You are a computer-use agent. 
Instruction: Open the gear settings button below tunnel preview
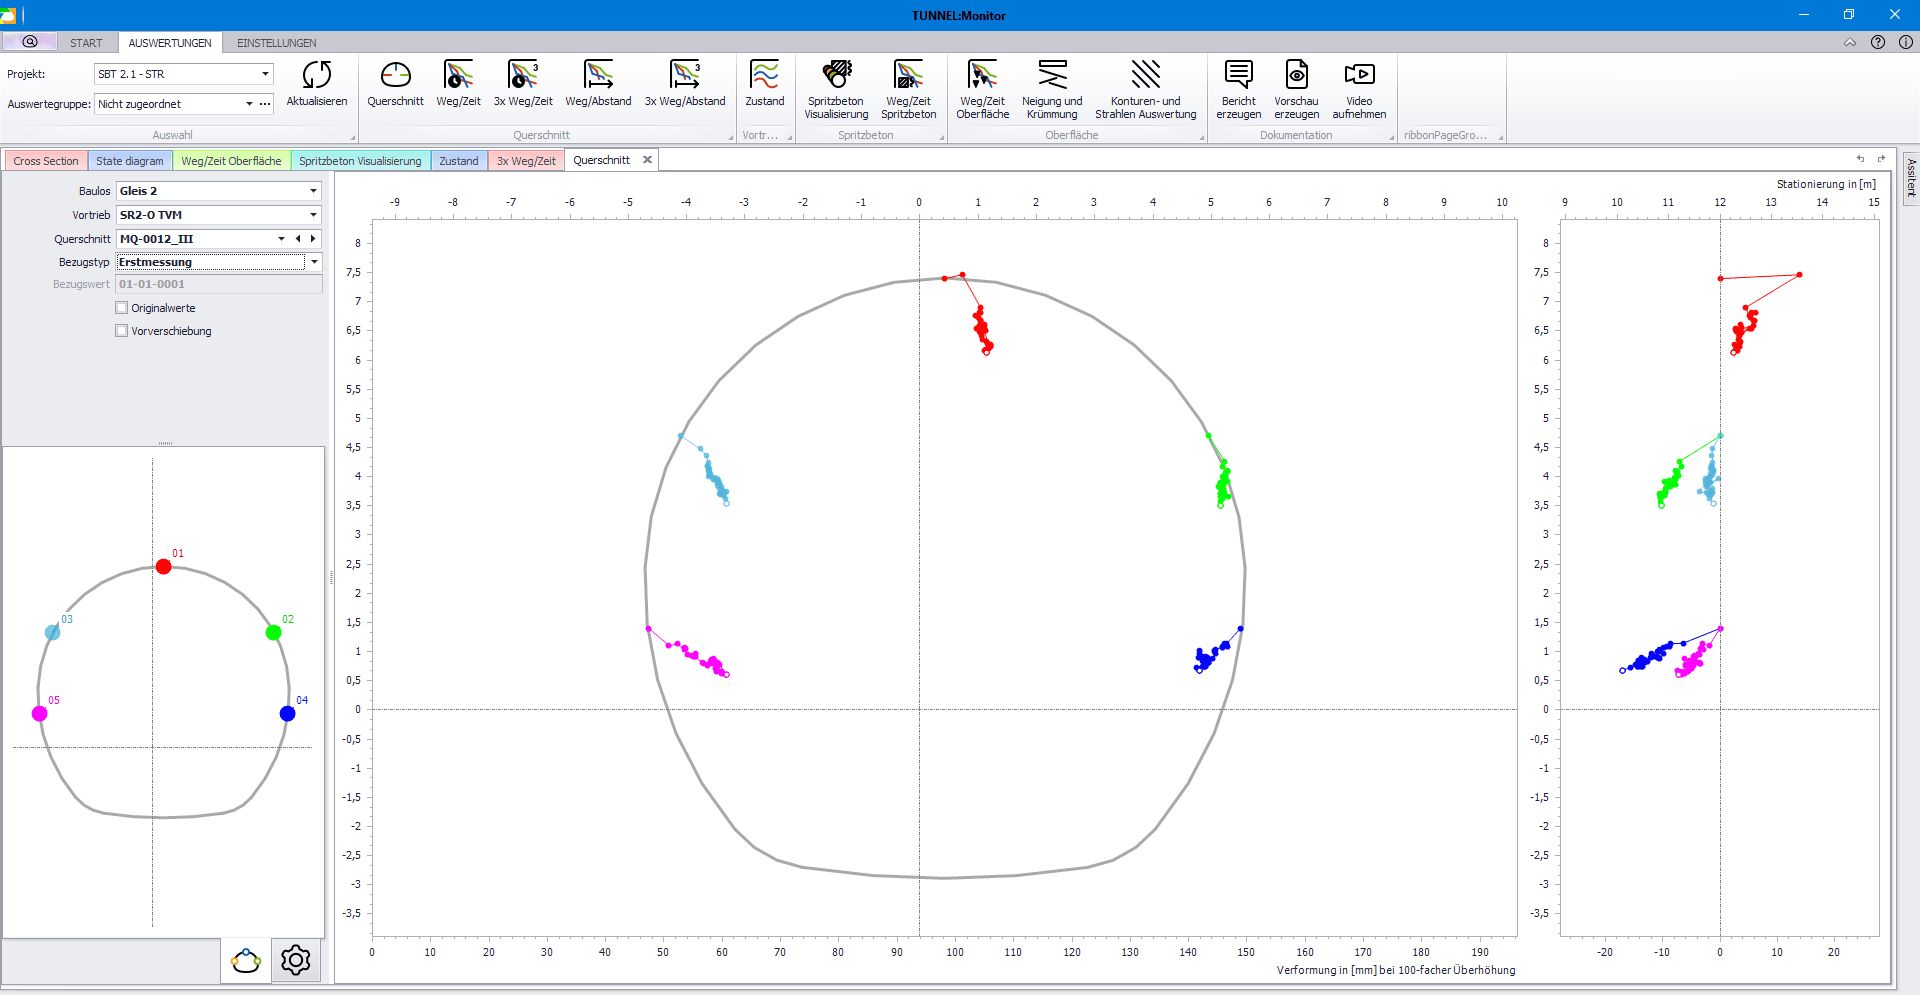point(296,961)
